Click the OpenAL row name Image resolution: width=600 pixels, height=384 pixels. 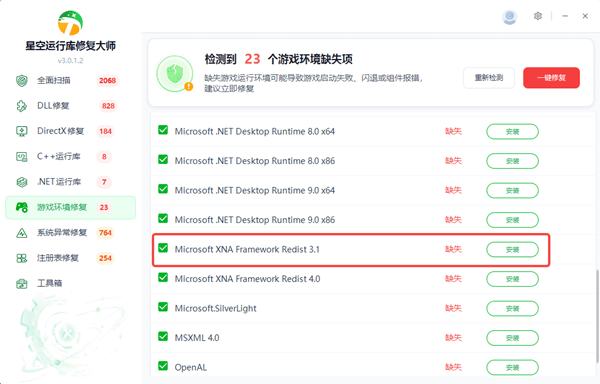pyautogui.click(x=191, y=367)
